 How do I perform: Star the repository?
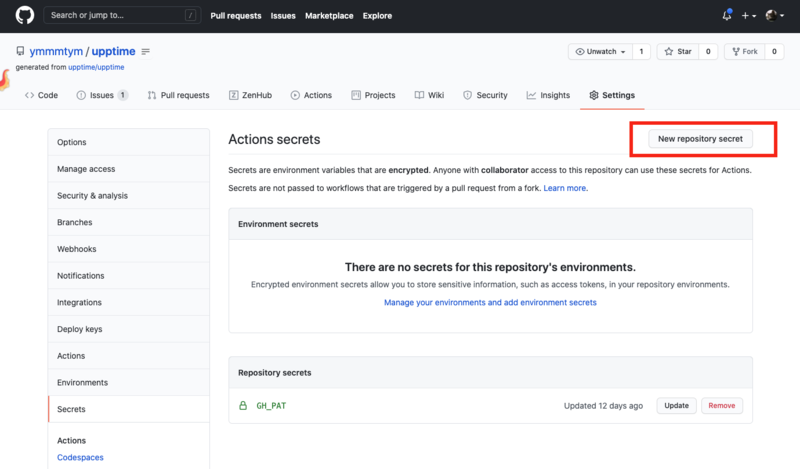(x=678, y=52)
